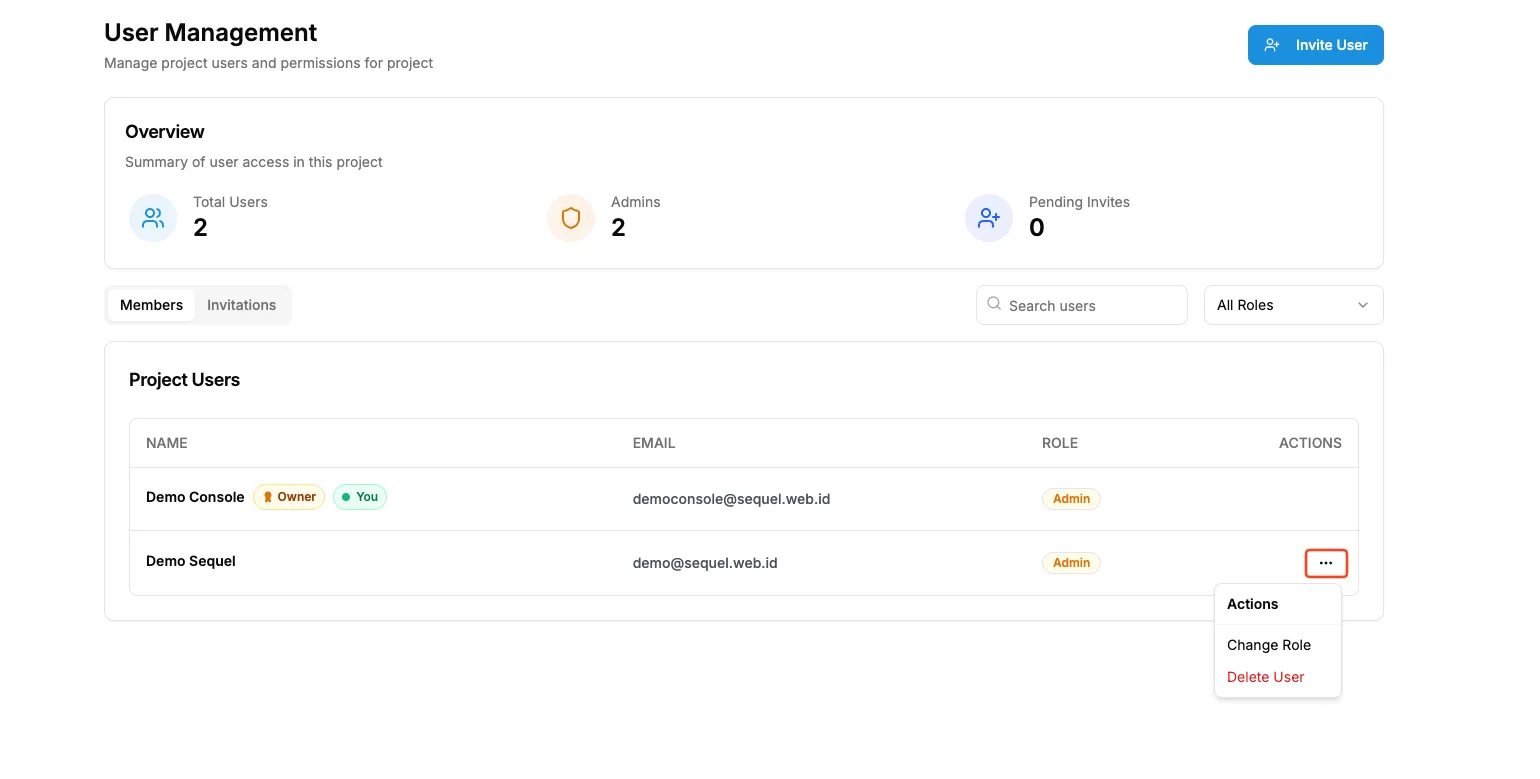Click the green You badge

[360, 497]
